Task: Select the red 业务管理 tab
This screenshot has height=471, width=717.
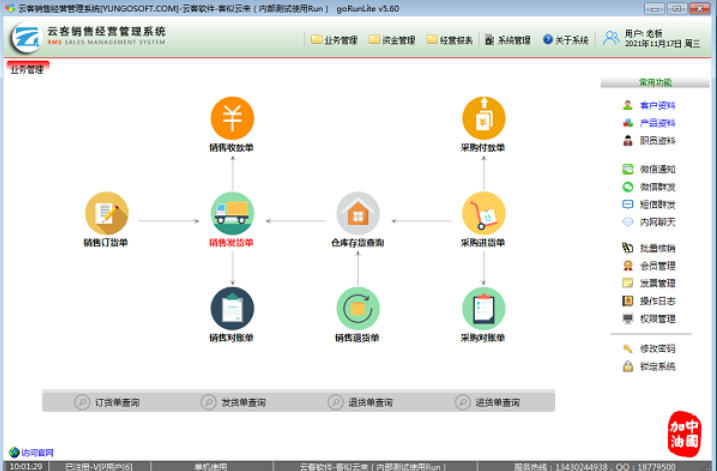Action: [27, 69]
